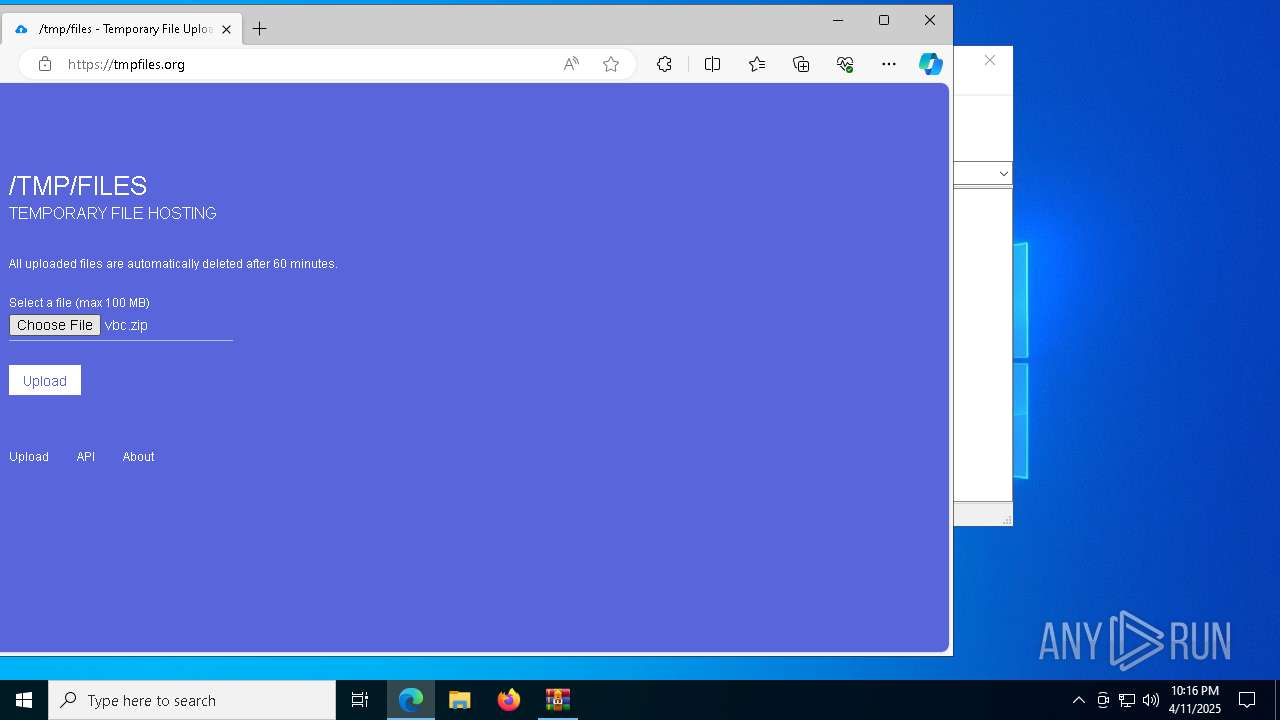Open Task View
Image resolution: width=1280 pixels, height=720 pixels.
360,700
